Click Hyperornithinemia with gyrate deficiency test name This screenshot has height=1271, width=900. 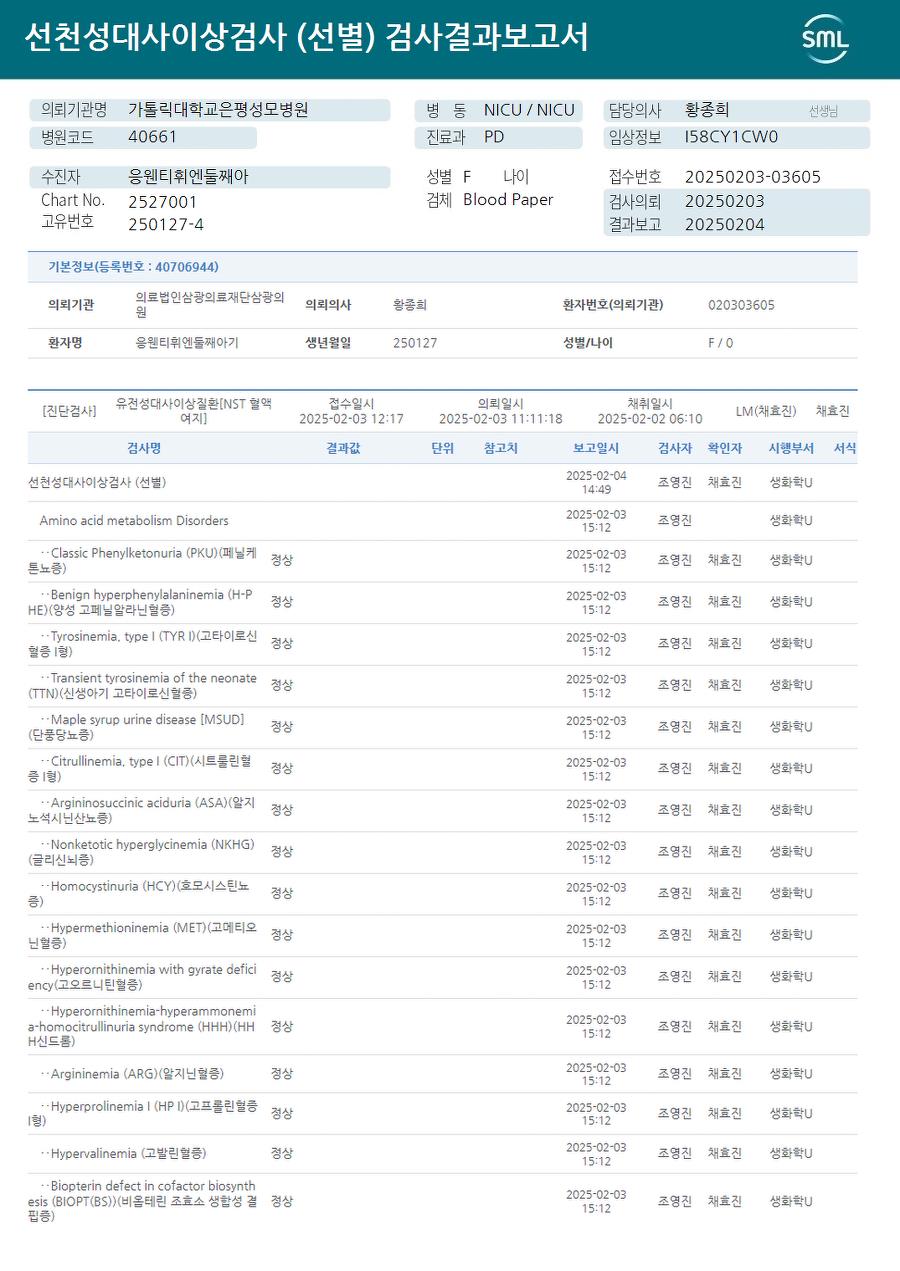pos(142,977)
